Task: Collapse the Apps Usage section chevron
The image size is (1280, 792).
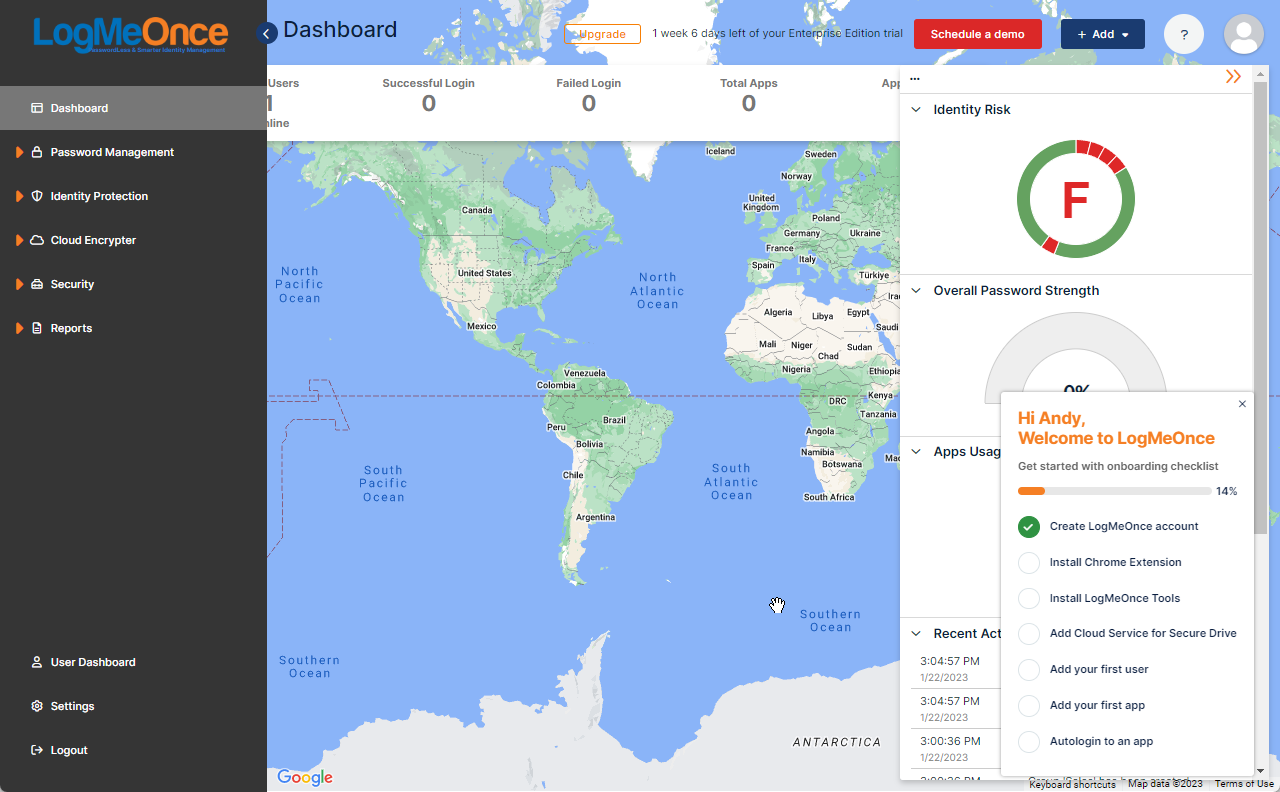Action: 915,452
